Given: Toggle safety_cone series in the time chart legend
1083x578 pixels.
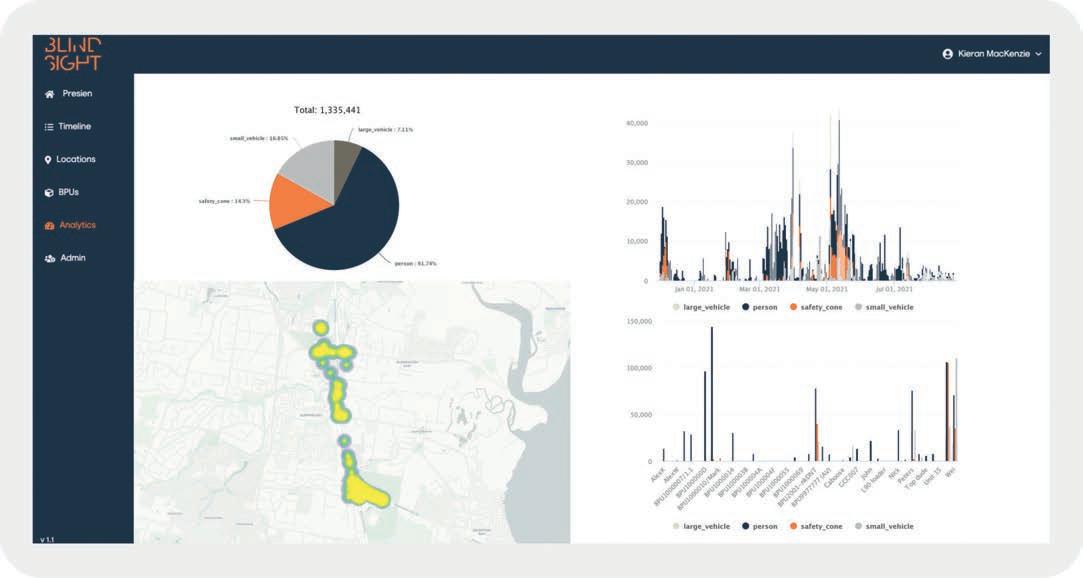Looking at the screenshot, I should click(816, 307).
